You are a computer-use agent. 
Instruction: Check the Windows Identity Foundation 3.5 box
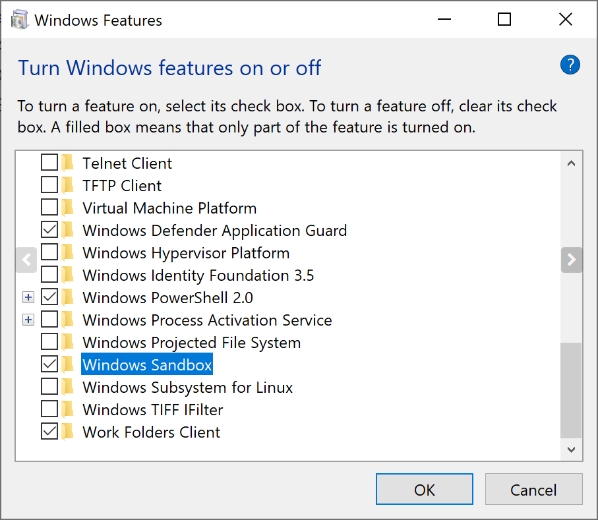click(49, 274)
